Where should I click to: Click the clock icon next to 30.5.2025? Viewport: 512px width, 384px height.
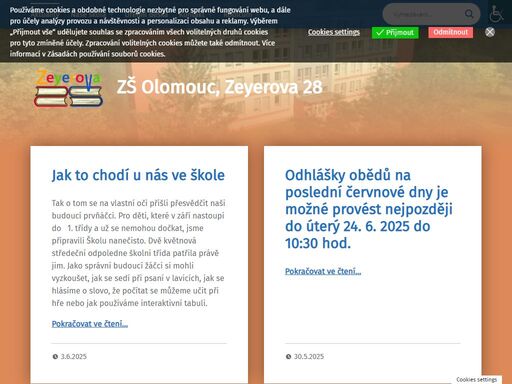[x=288, y=356]
